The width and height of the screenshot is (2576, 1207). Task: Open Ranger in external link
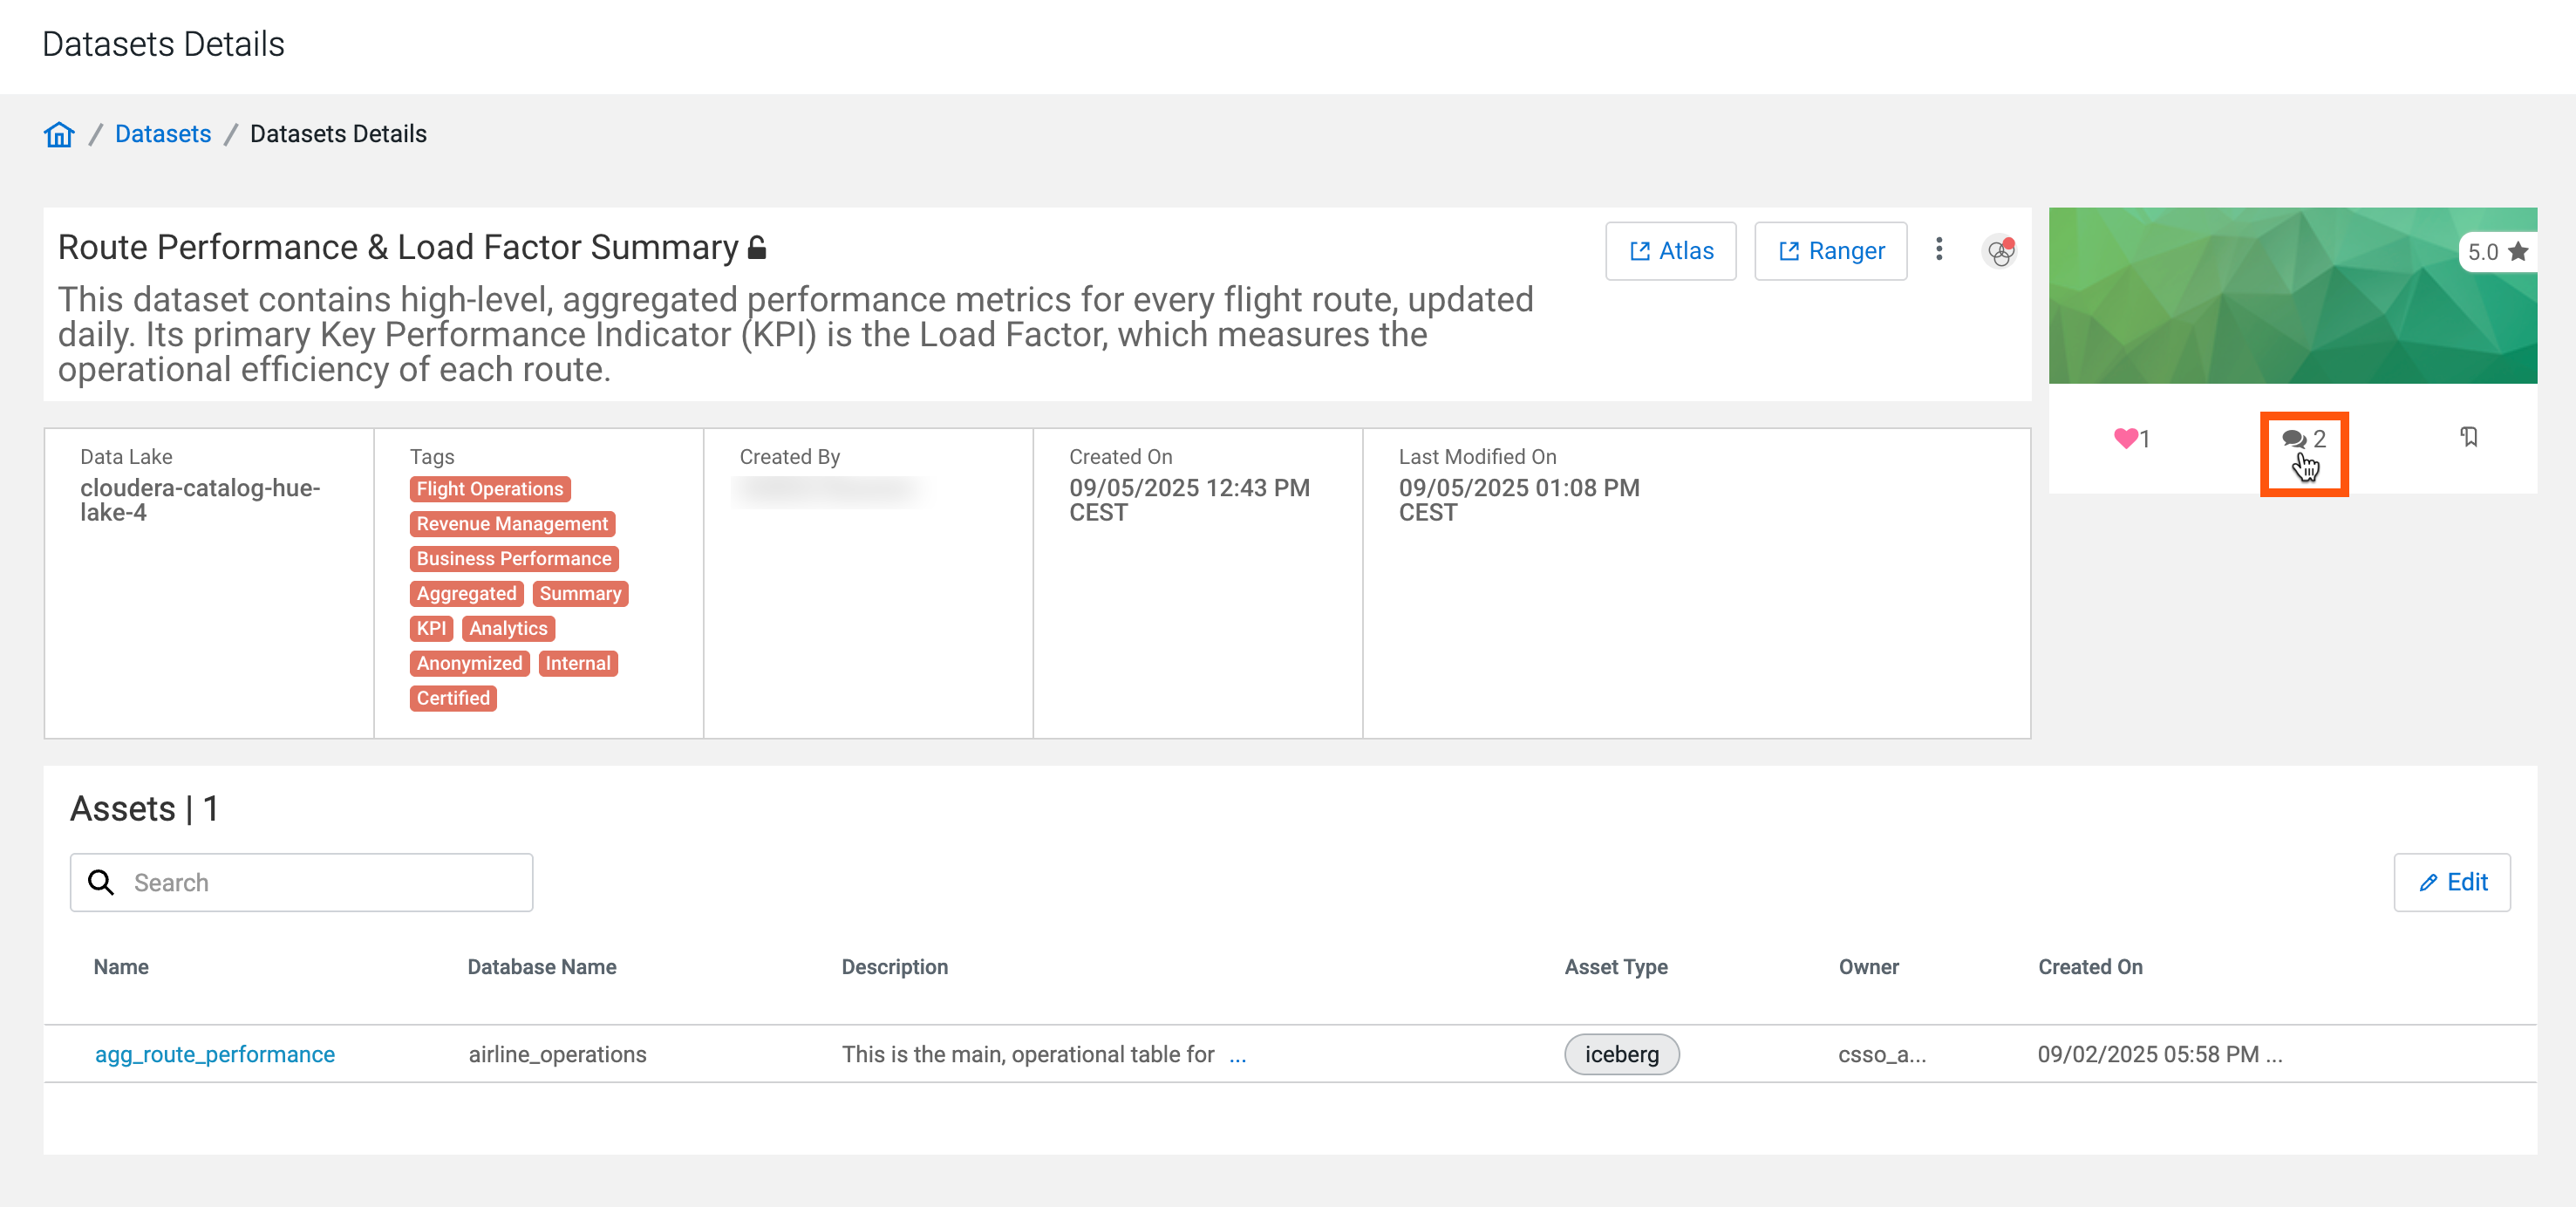(x=1830, y=251)
